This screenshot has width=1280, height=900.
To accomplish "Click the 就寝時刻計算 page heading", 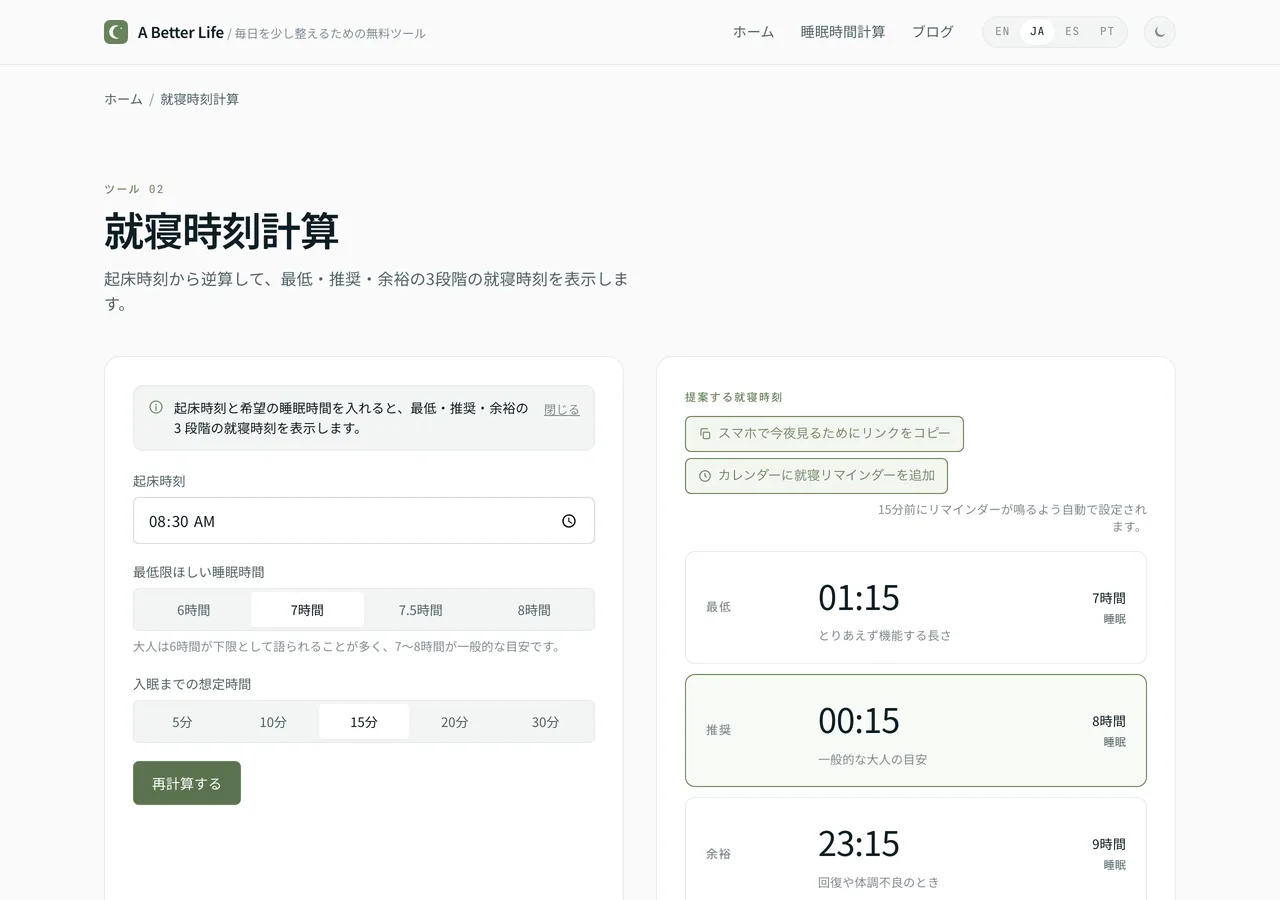I will click(x=222, y=231).
